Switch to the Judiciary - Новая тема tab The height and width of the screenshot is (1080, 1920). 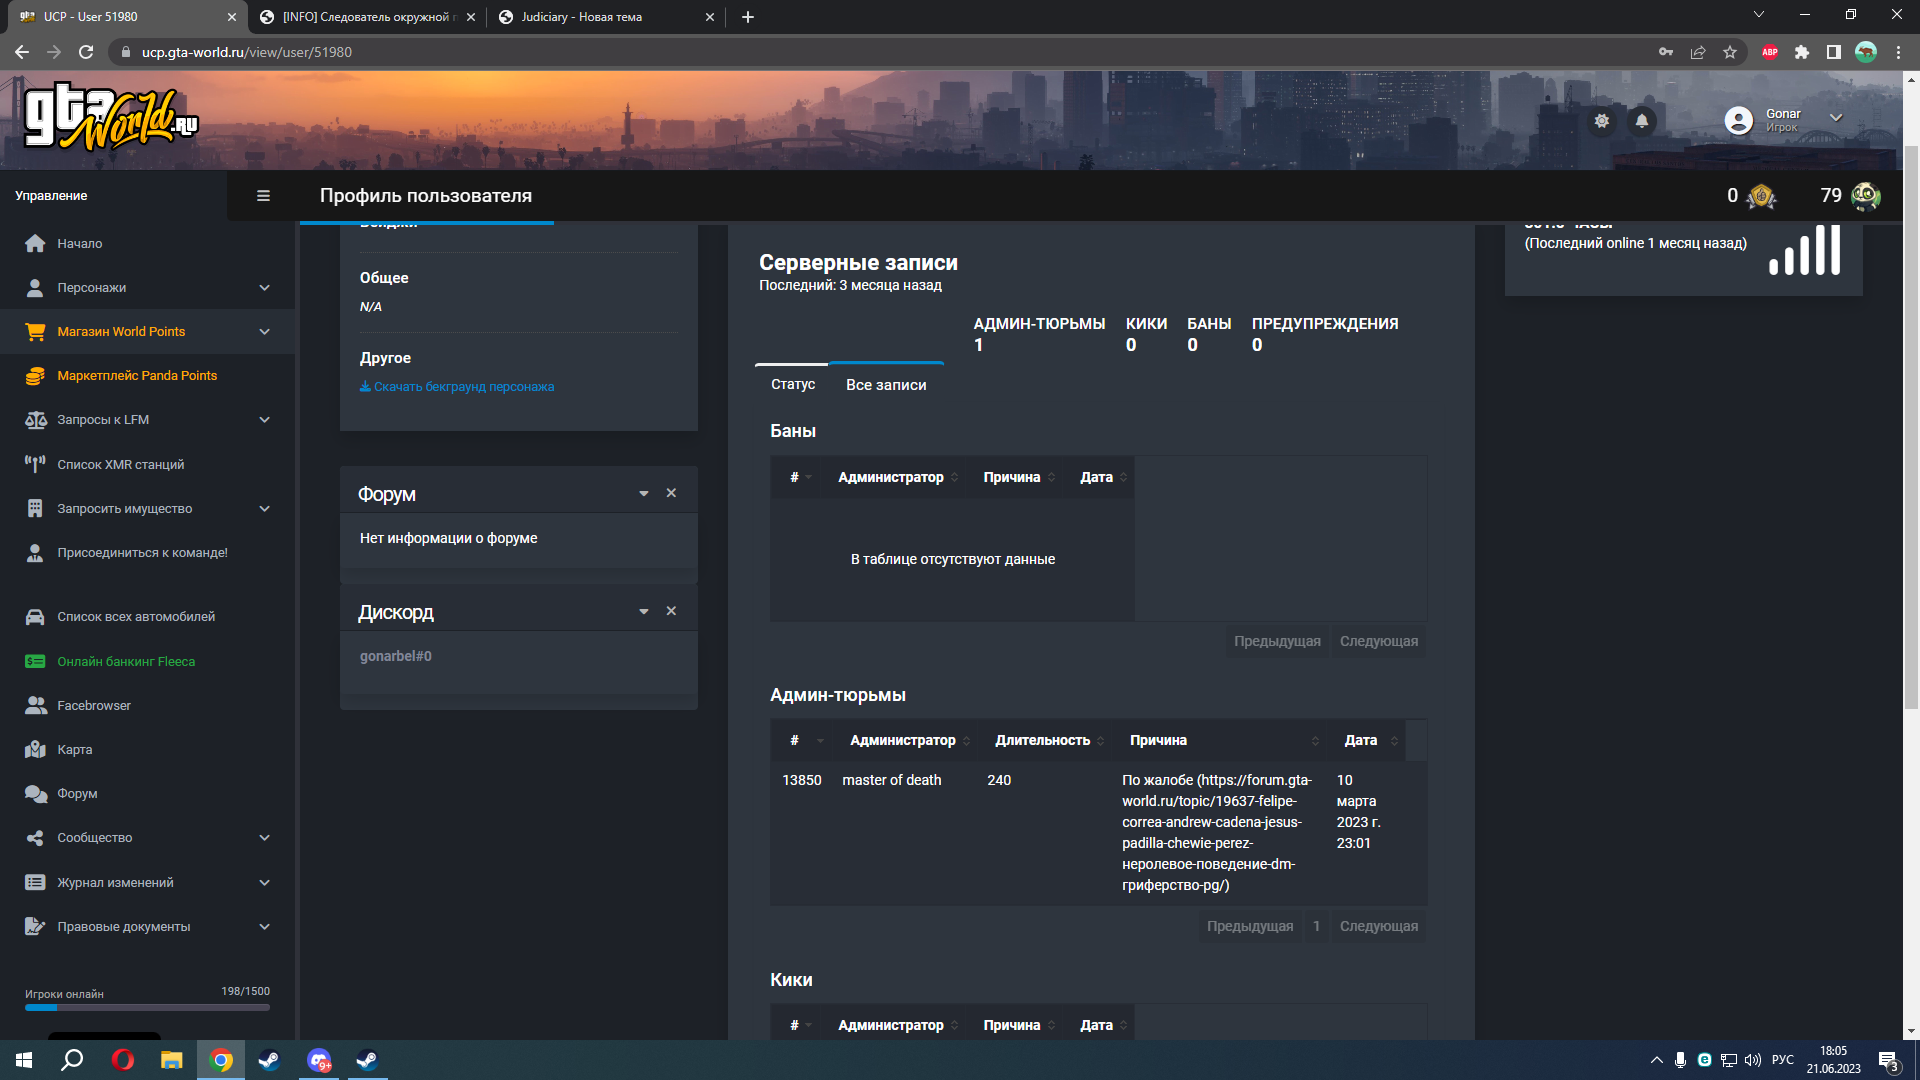coord(605,17)
